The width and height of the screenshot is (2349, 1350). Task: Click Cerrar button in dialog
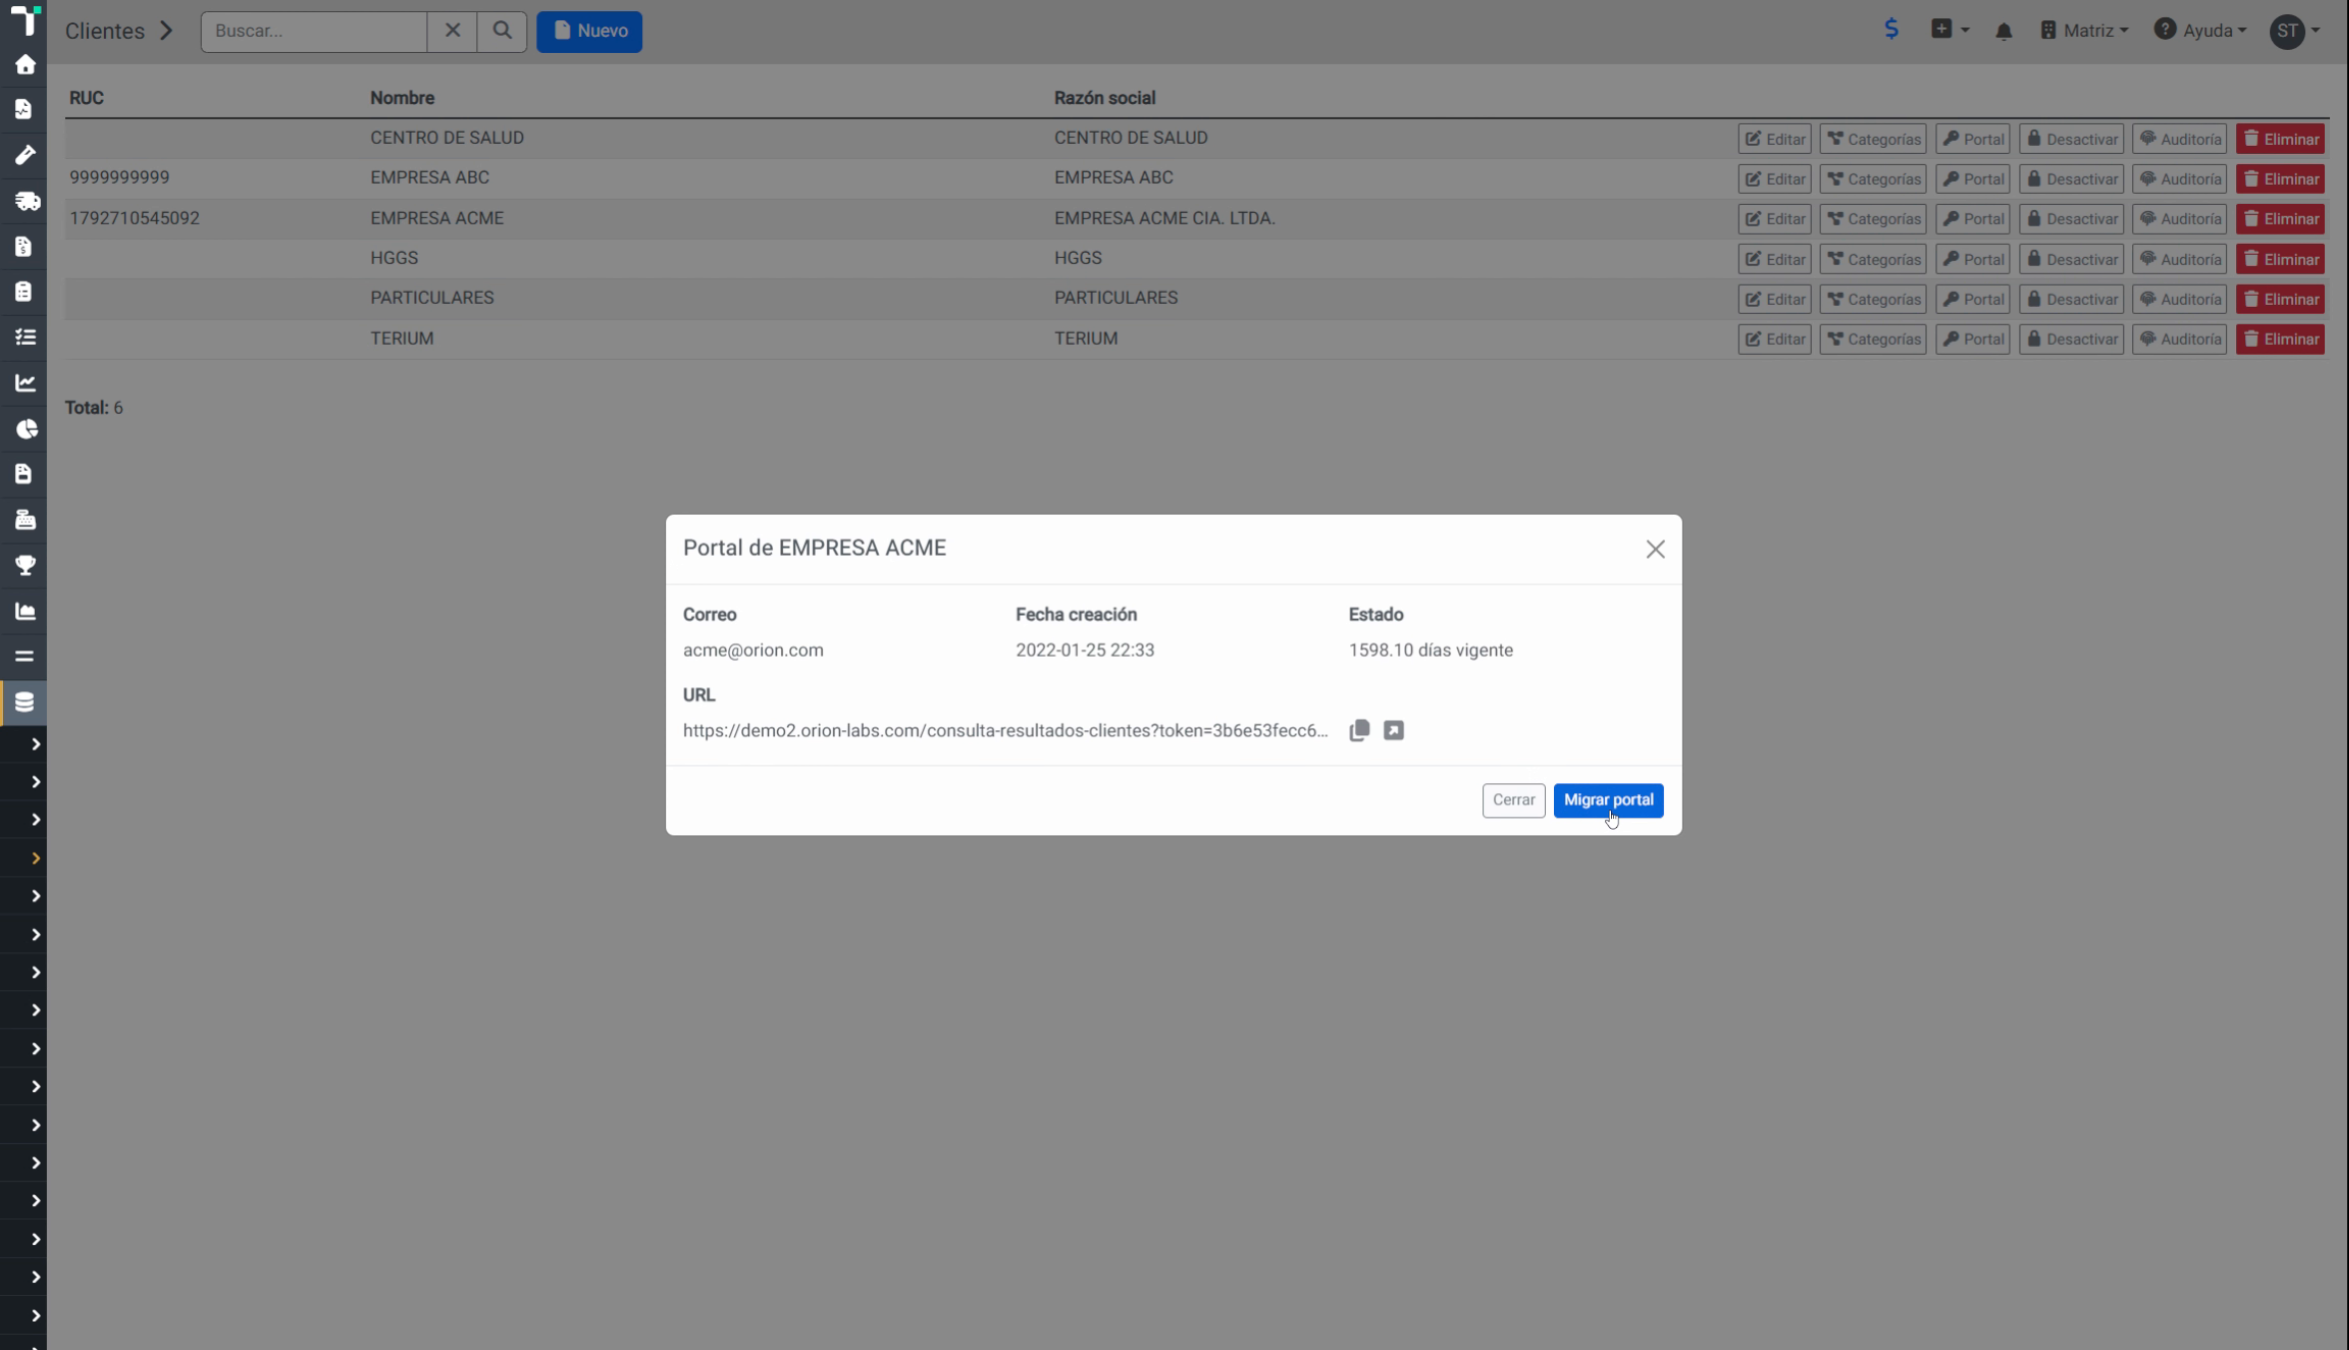pos(1513,800)
